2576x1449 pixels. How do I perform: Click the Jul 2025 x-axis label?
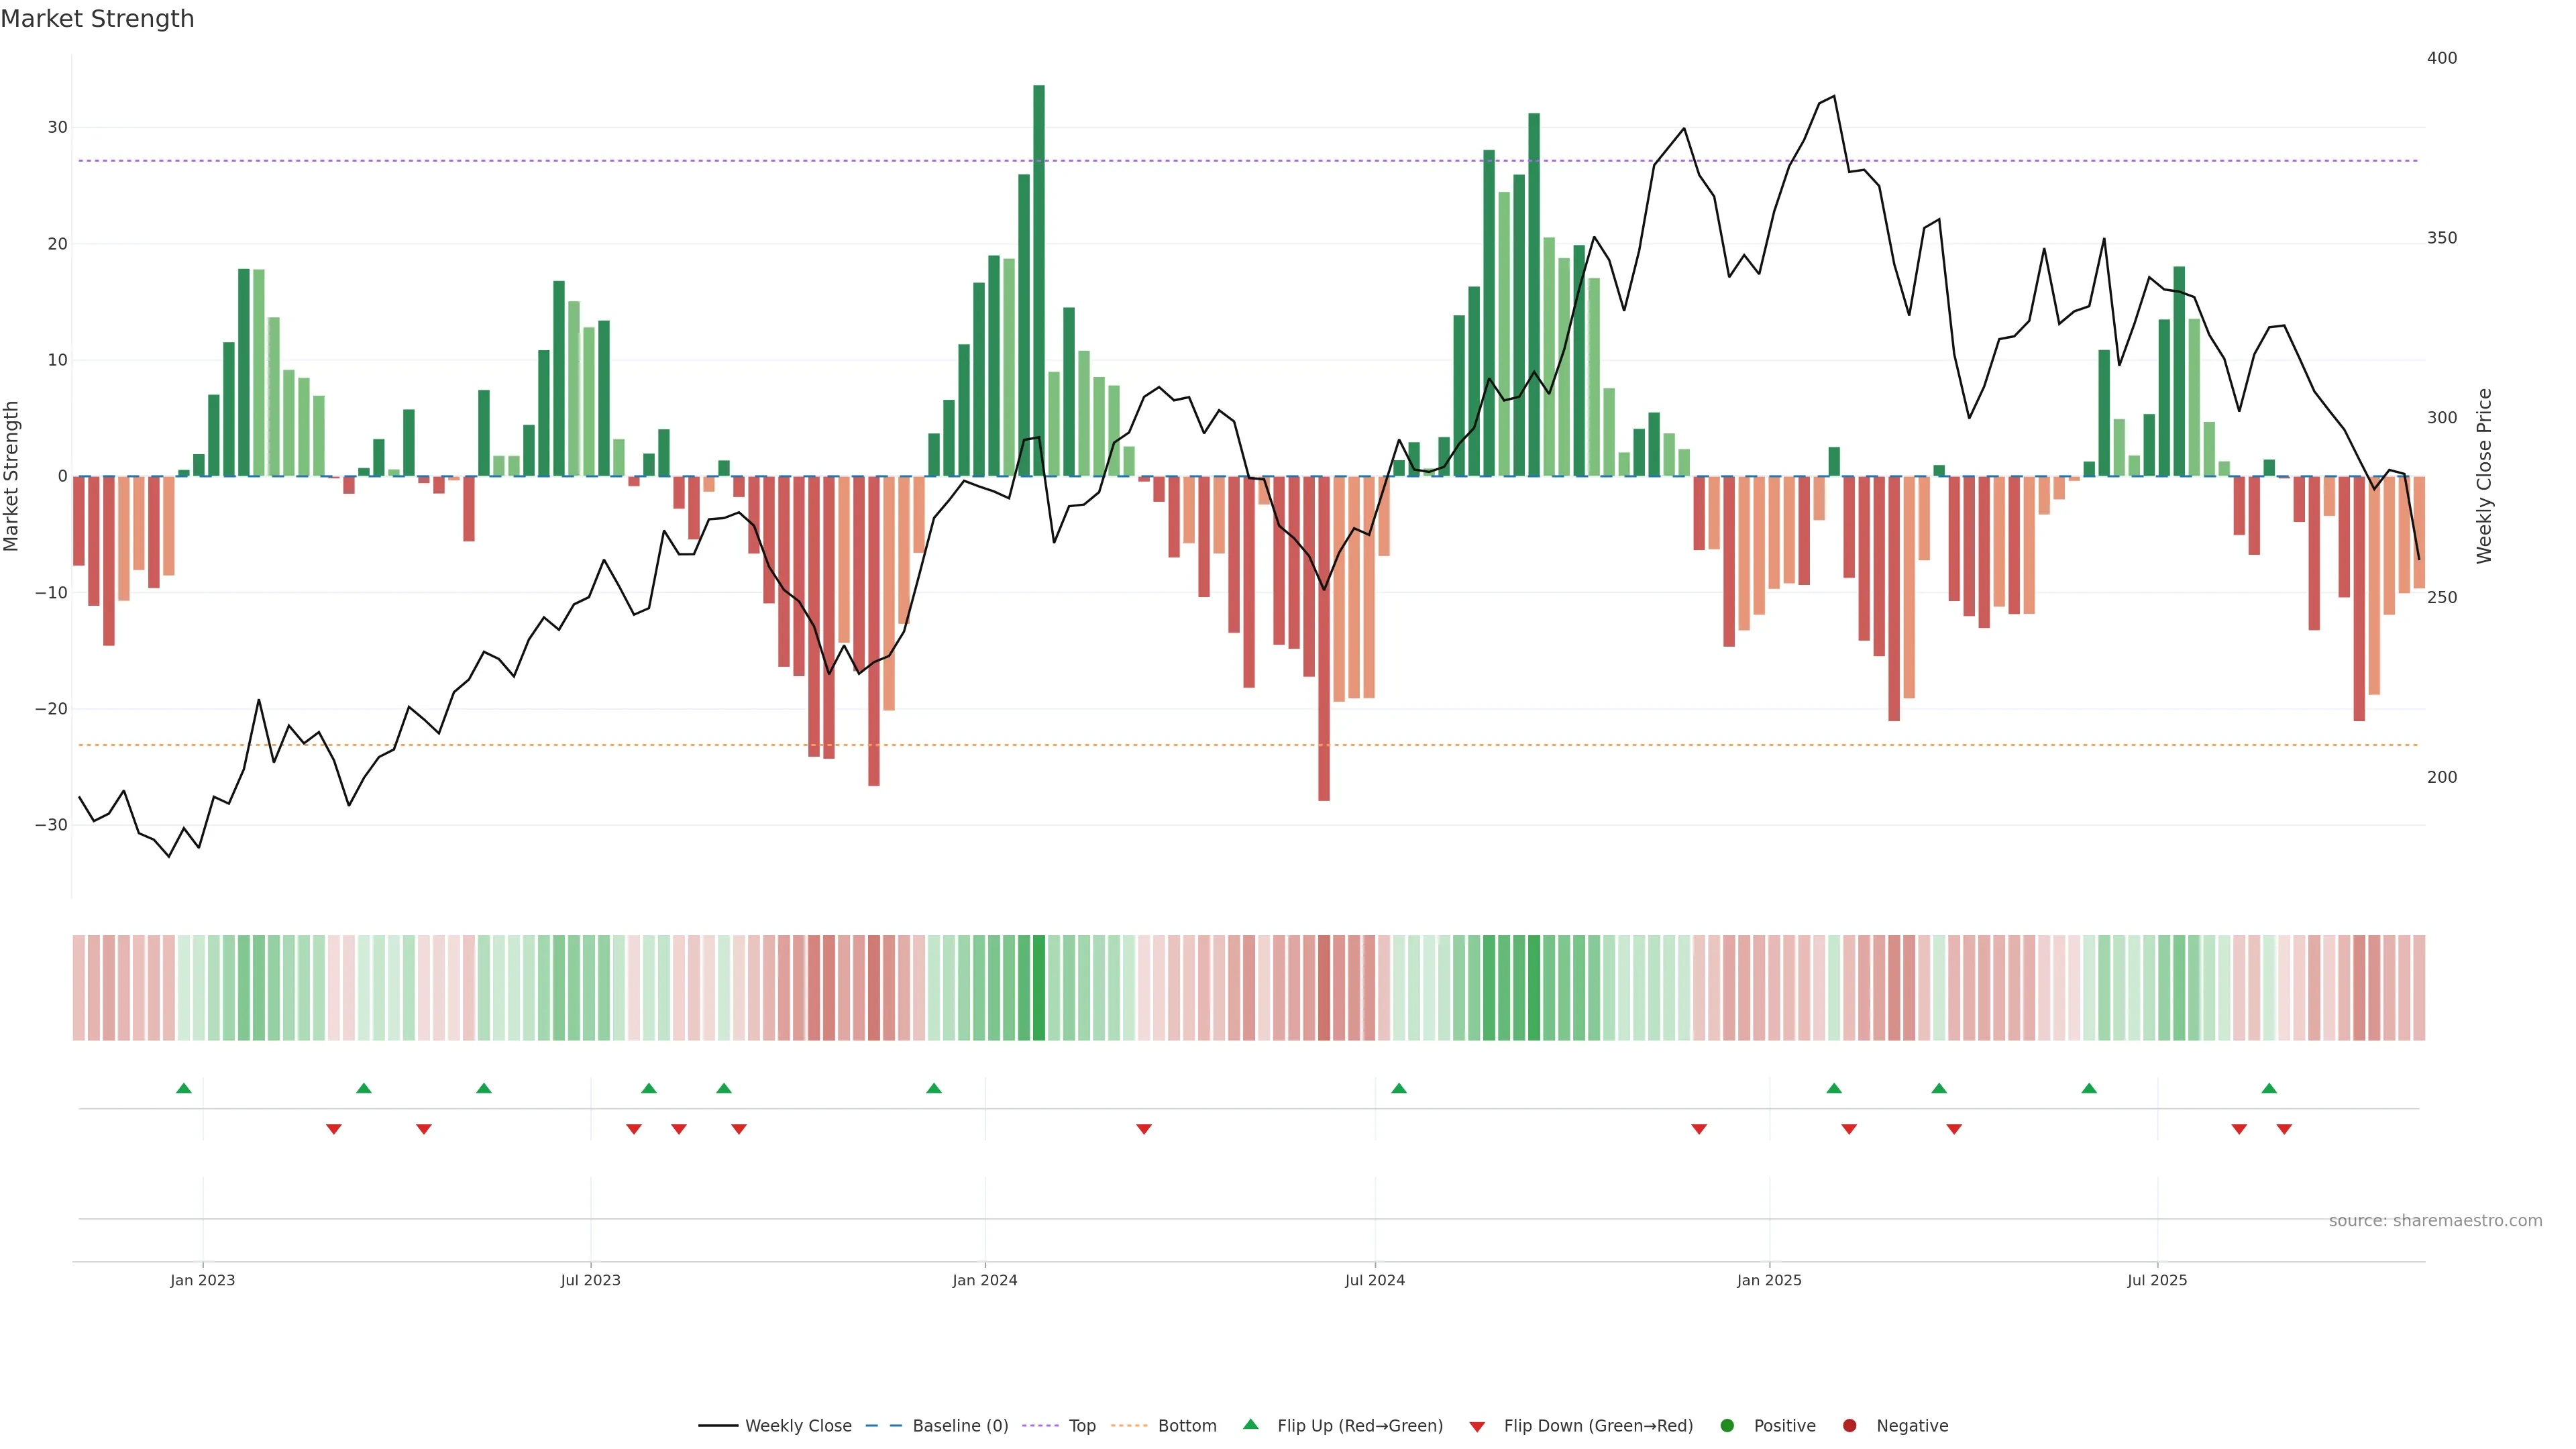pyautogui.click(x=2156, y=1280)
